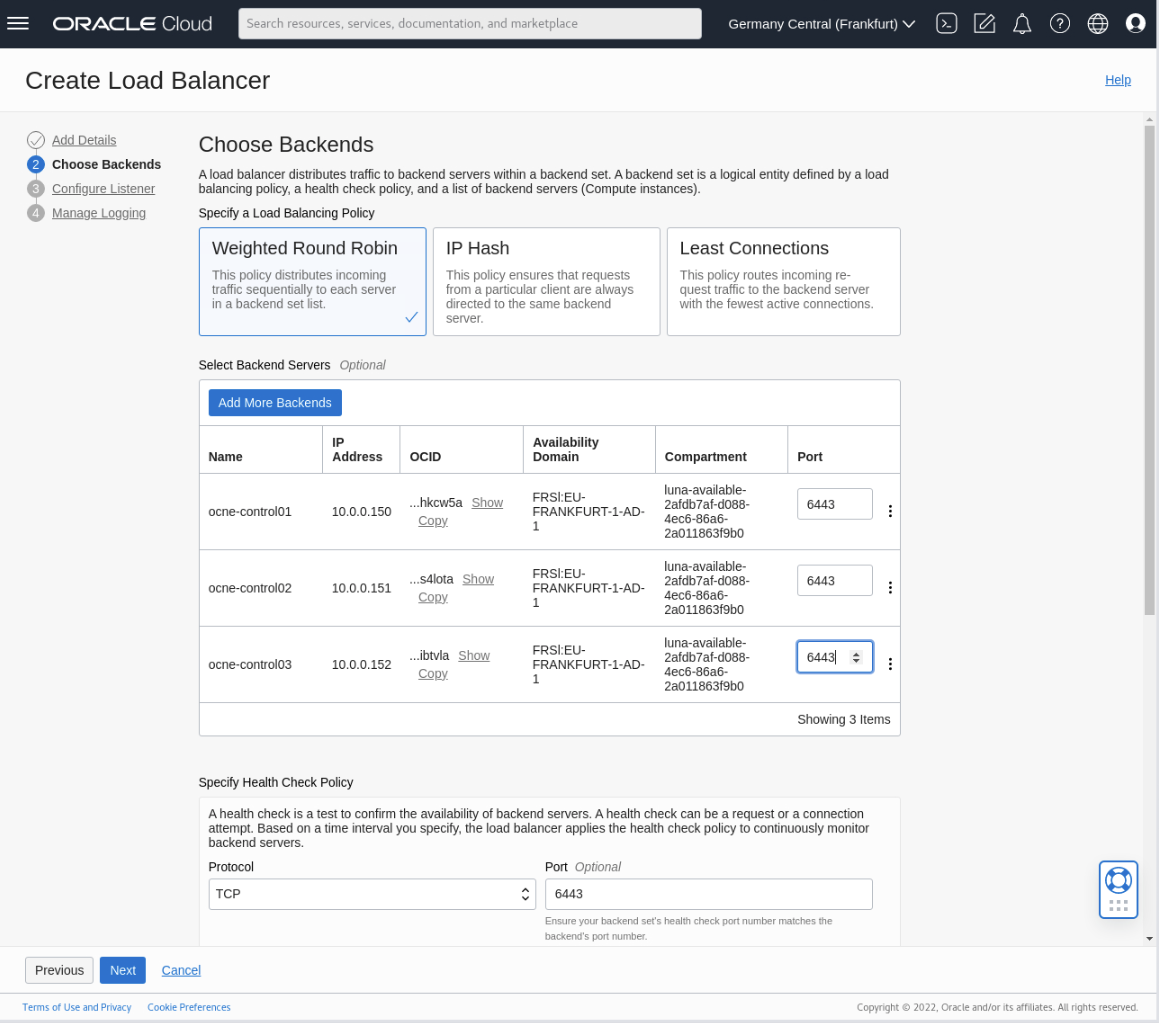Viewport: 1159px width, 1023px height.
Task: Launch the Cloud Shell terminal
Action: 946,22
